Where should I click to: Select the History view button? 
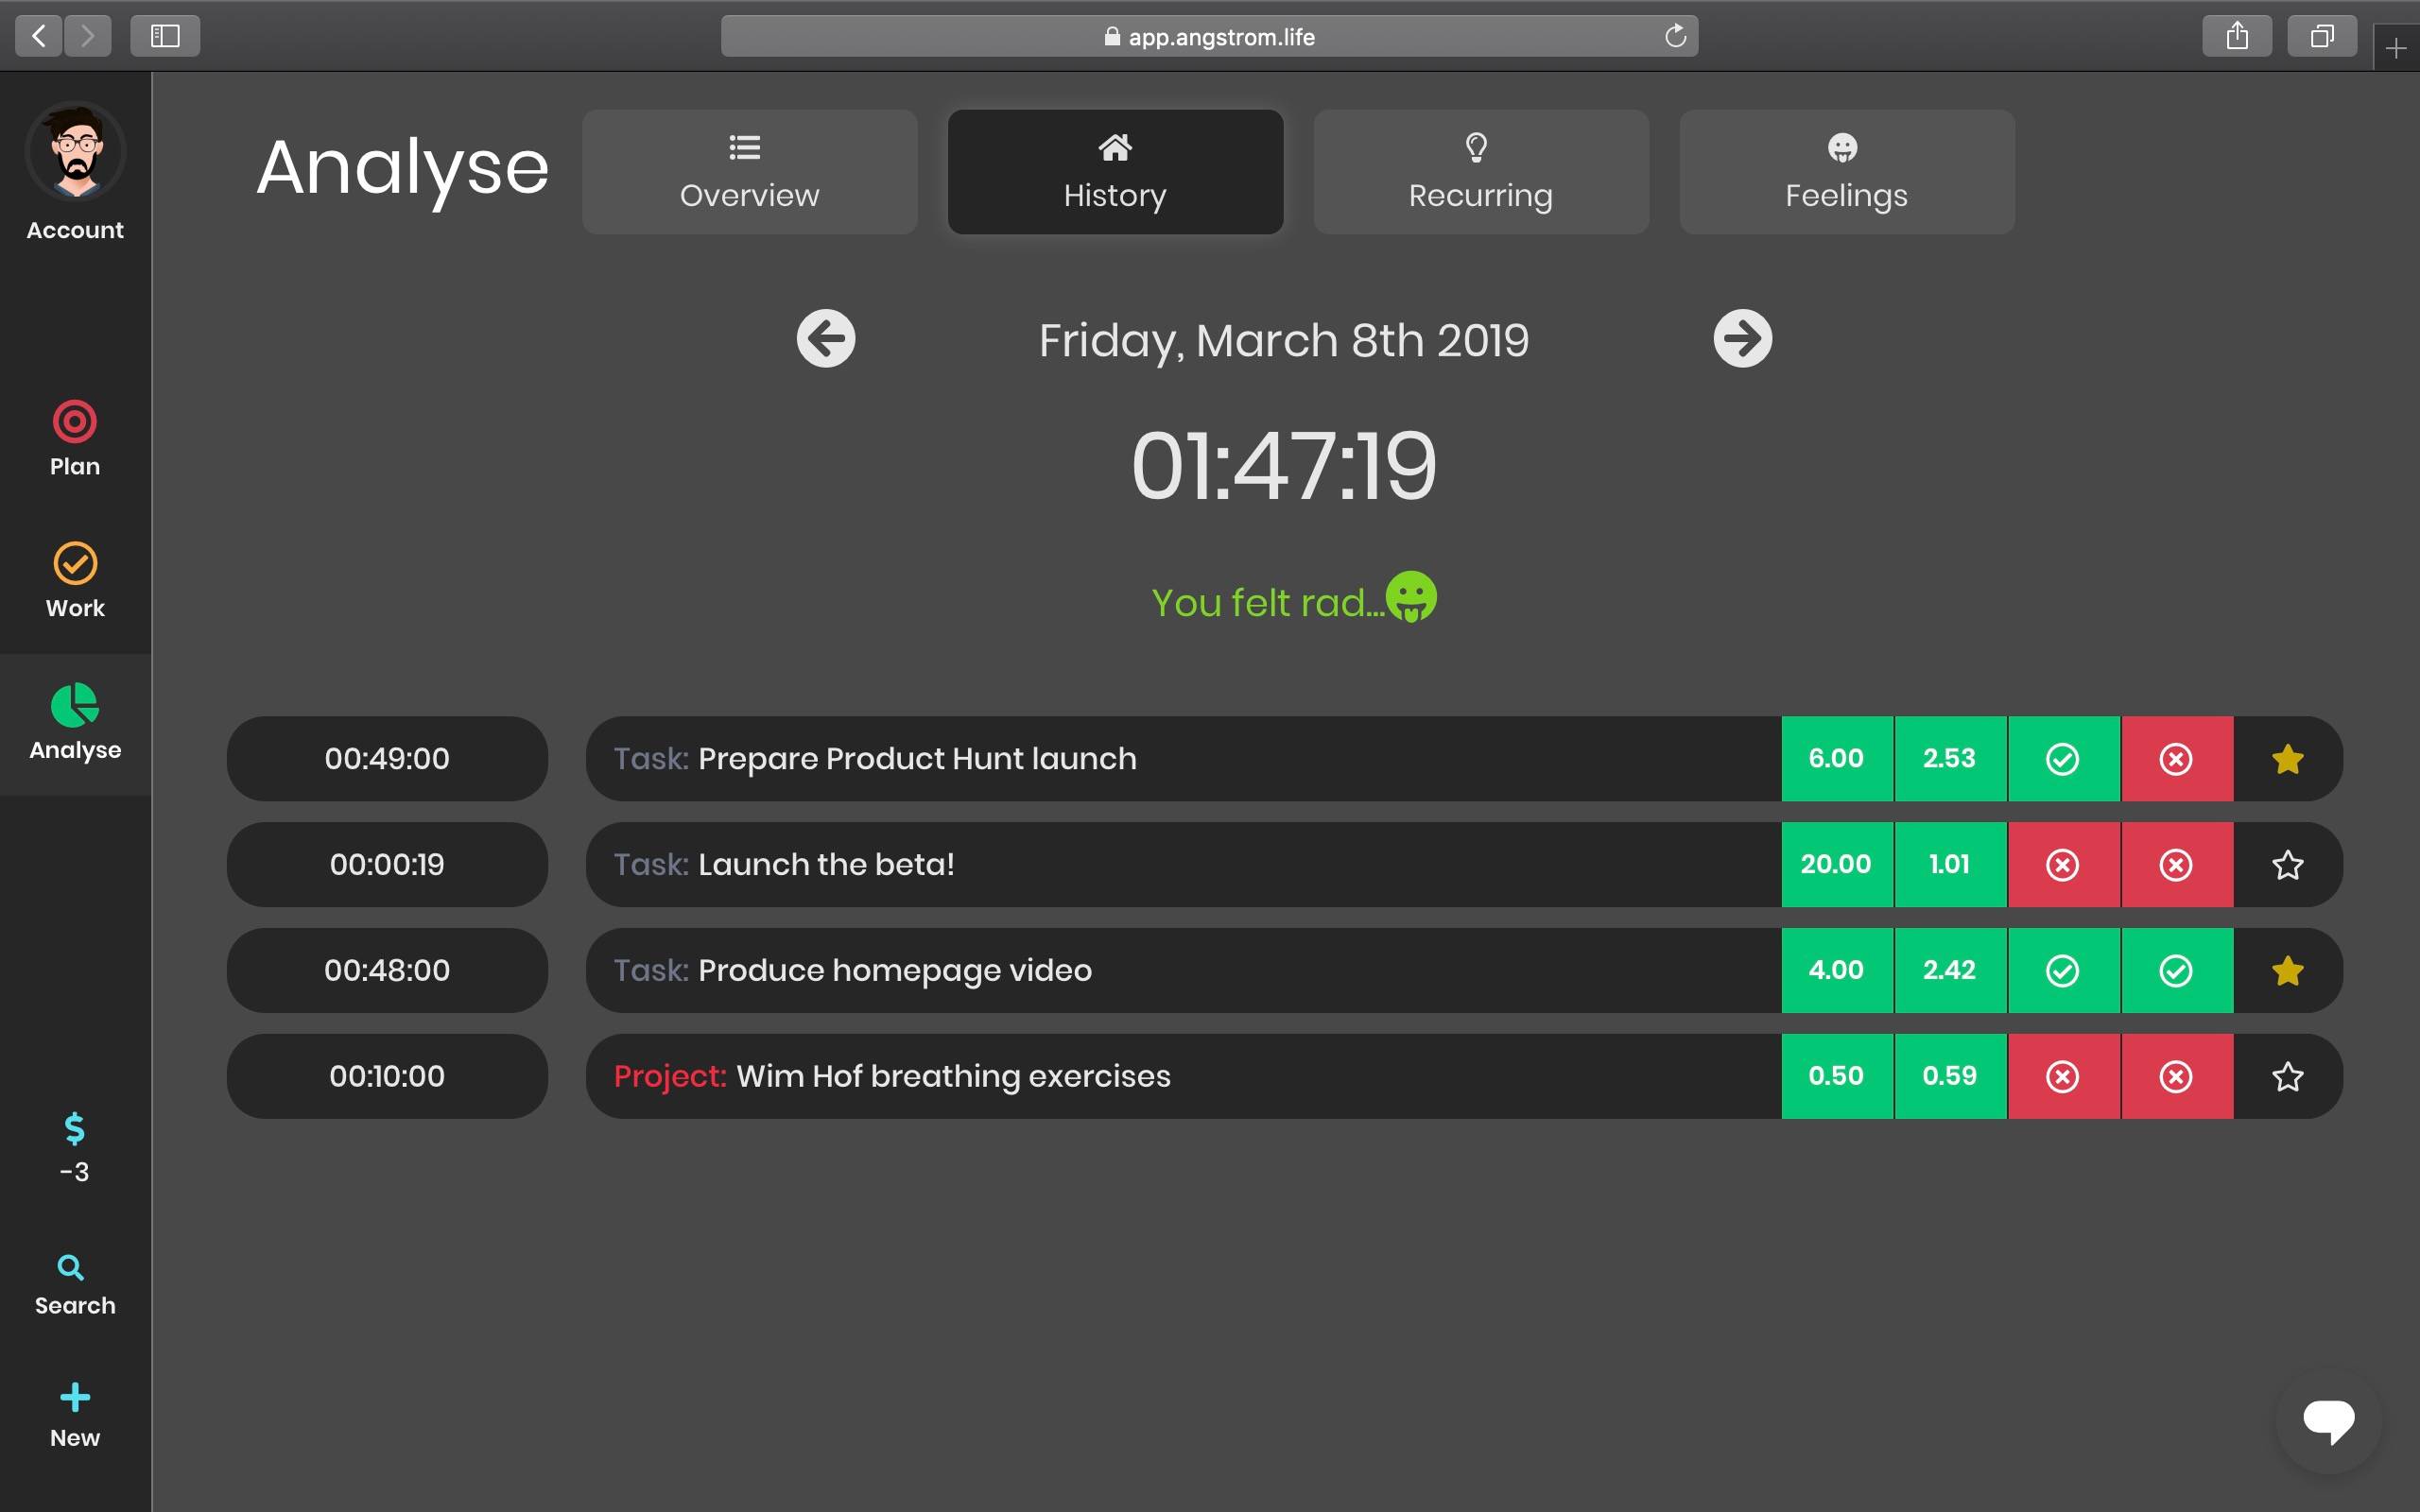(x=1114, y=172)
